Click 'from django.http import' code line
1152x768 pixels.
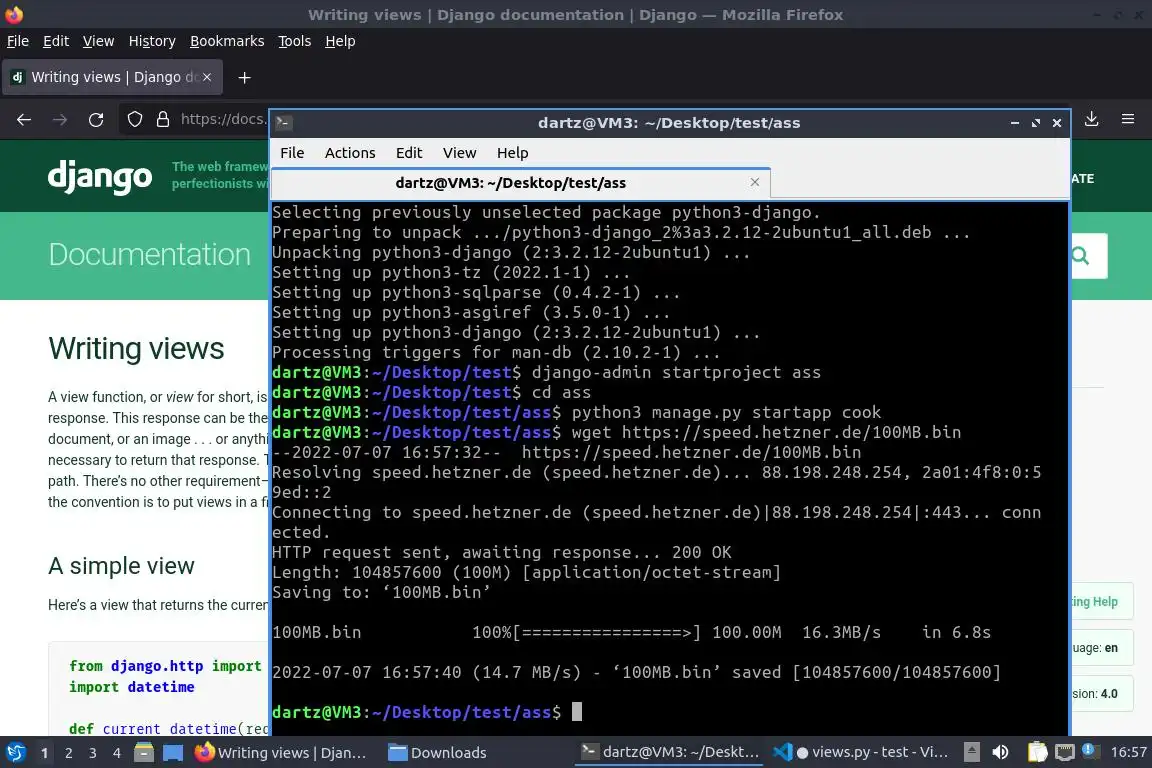(165, 666)
